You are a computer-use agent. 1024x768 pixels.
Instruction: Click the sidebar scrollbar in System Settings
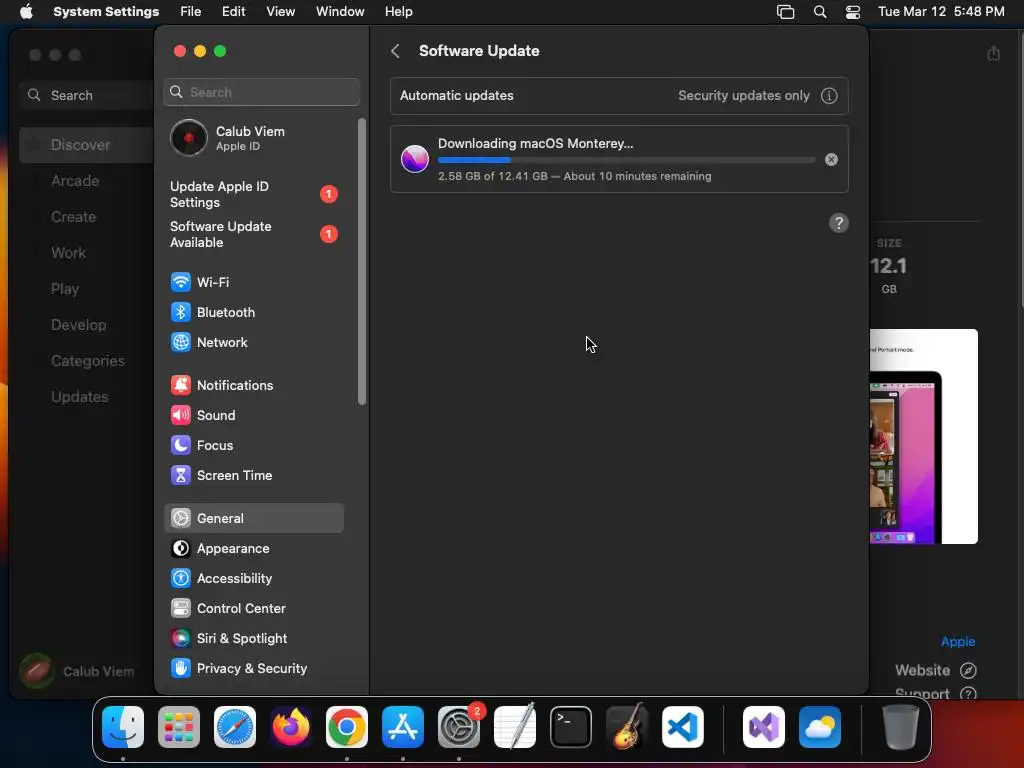tap(362, 261)
